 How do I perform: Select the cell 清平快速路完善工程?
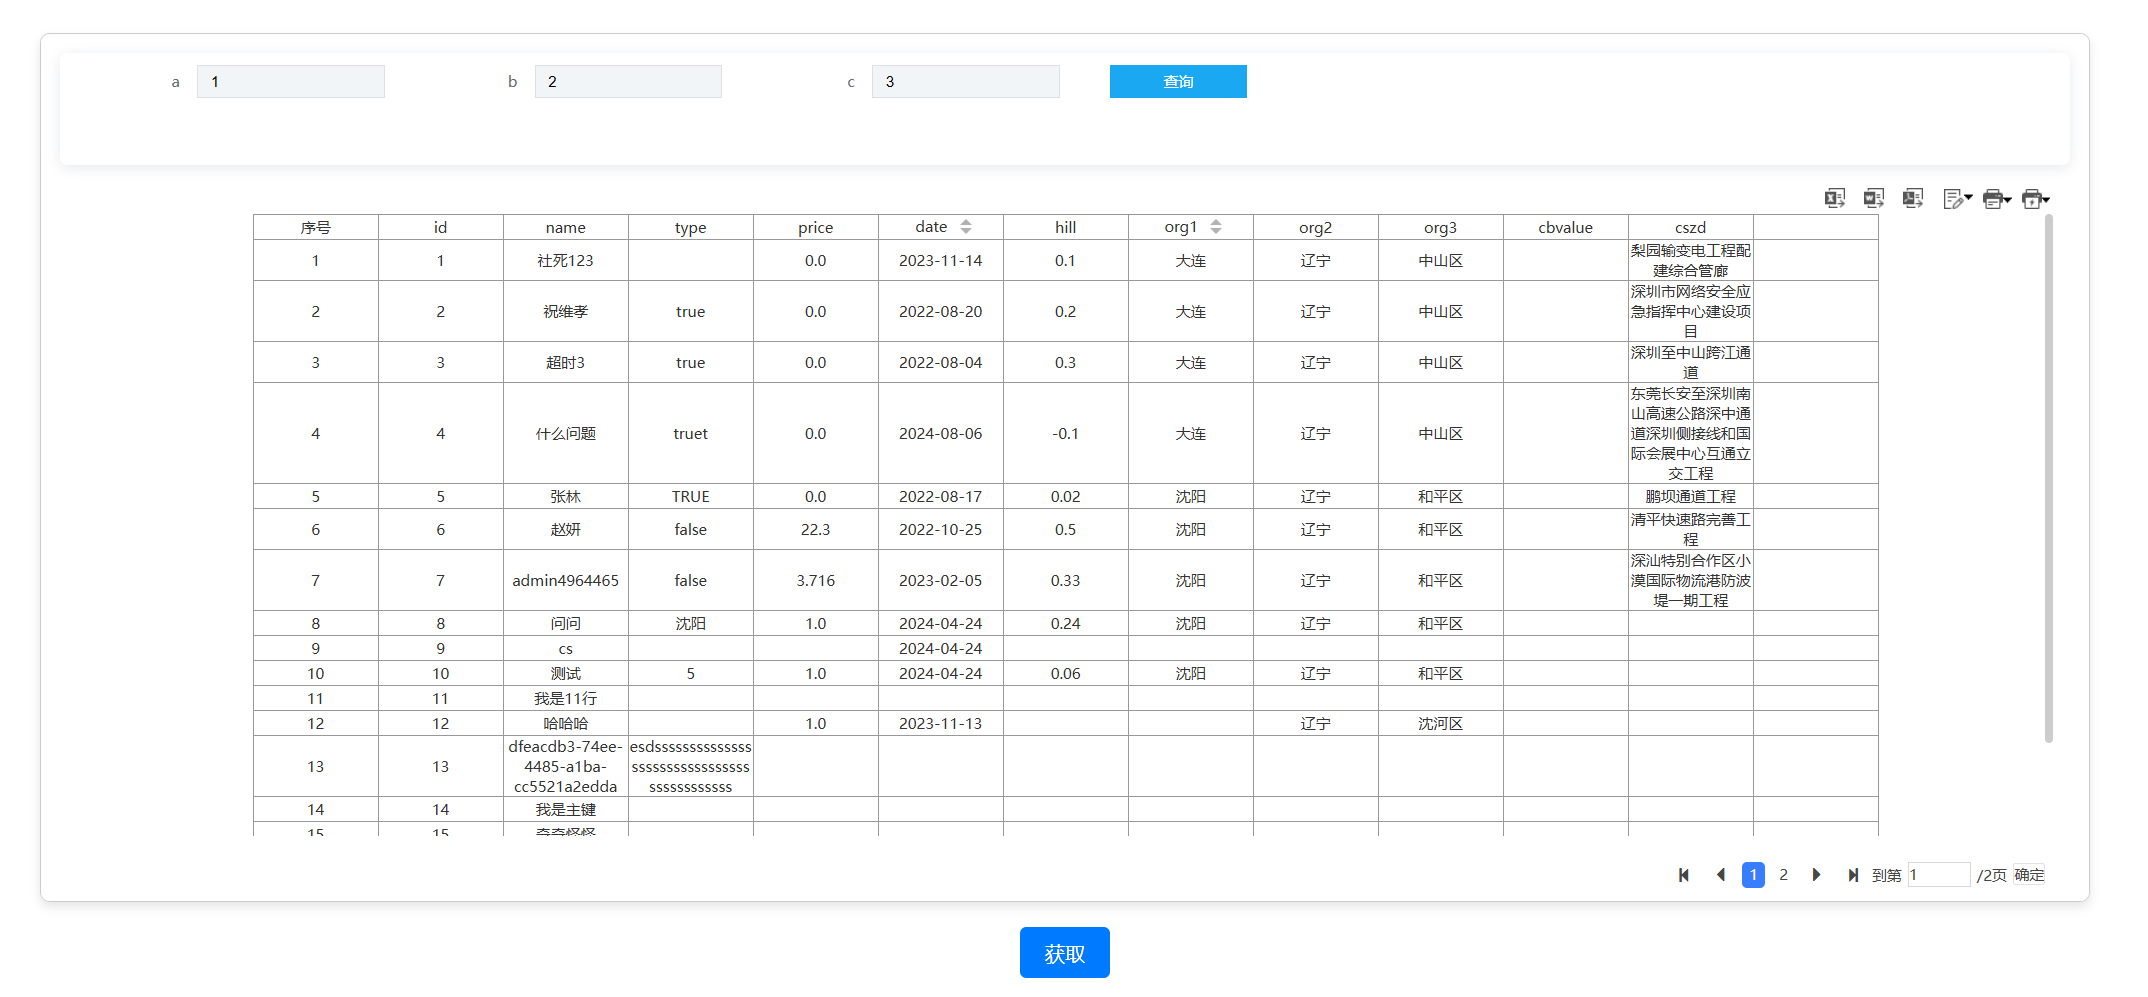point(1691,530)
